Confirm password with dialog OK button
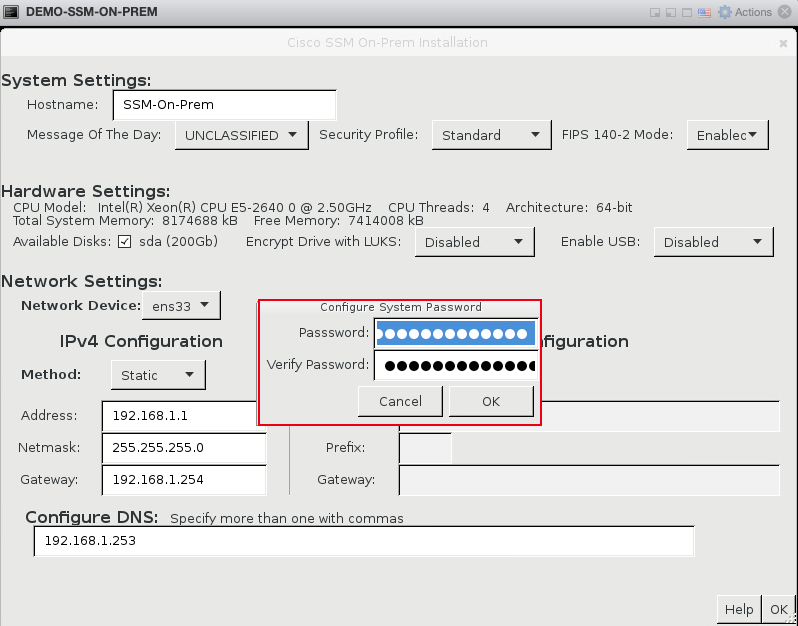This screenshot has height=626, width=798. click(491, 402)
